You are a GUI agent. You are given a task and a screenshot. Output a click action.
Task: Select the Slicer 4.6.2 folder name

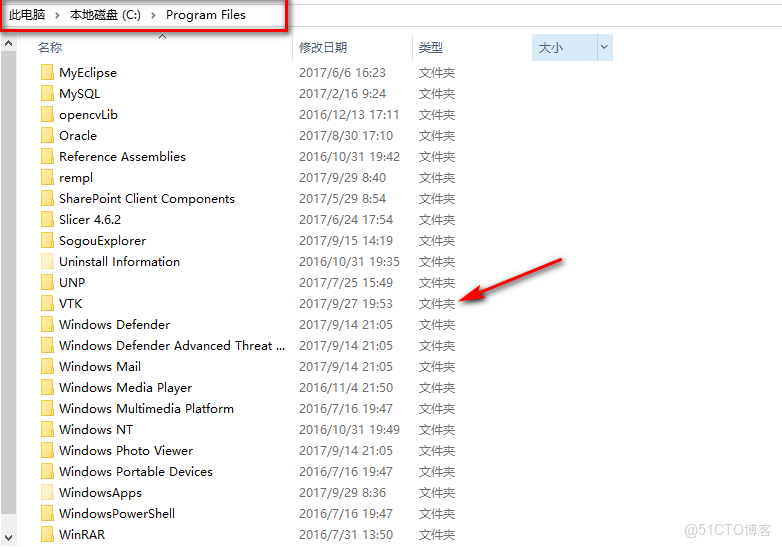90,219
